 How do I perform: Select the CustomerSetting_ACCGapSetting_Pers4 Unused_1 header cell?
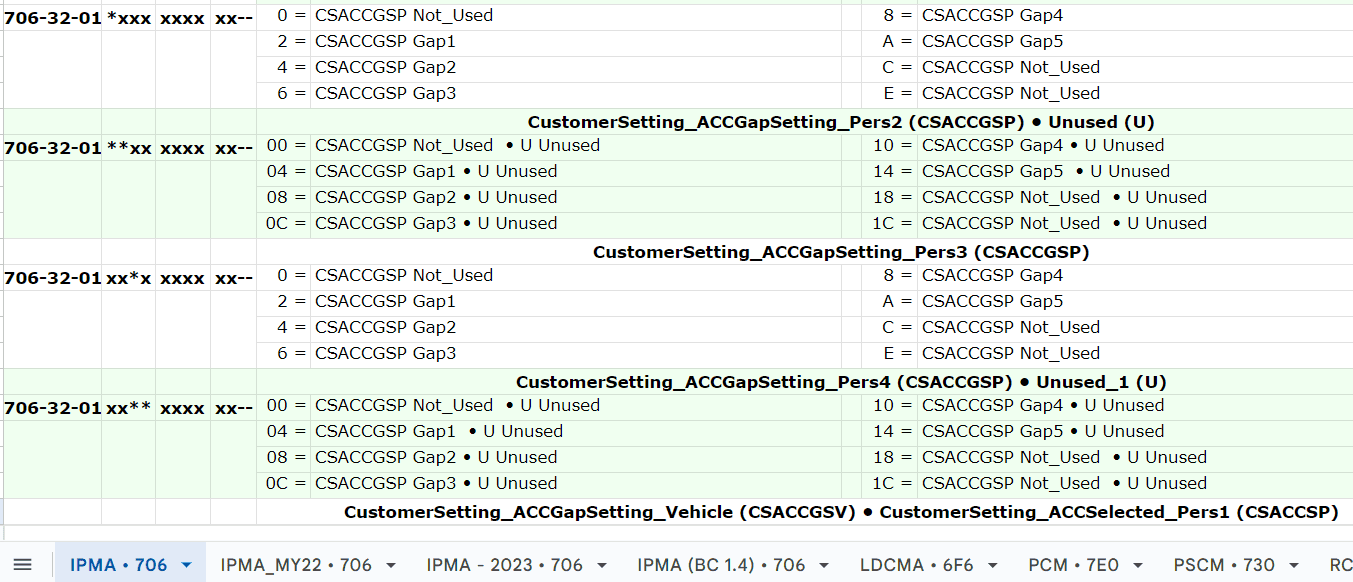[840, 382]
